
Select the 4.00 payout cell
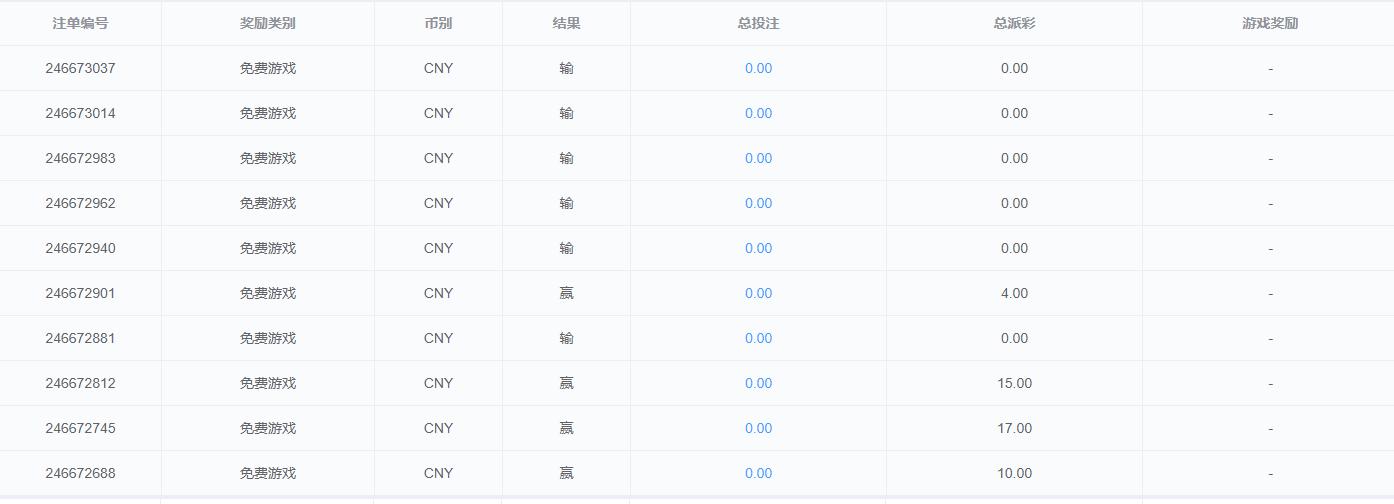[x=1014, y=293]
